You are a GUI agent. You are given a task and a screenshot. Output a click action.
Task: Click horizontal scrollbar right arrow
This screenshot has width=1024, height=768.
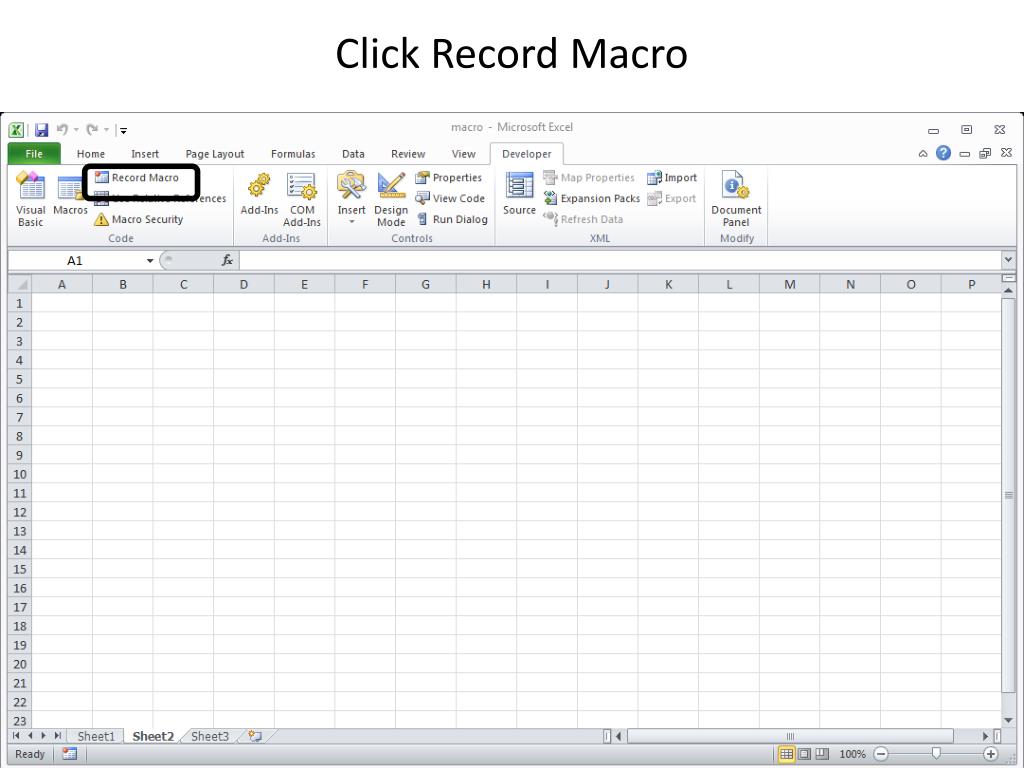[x=985, y=736]
